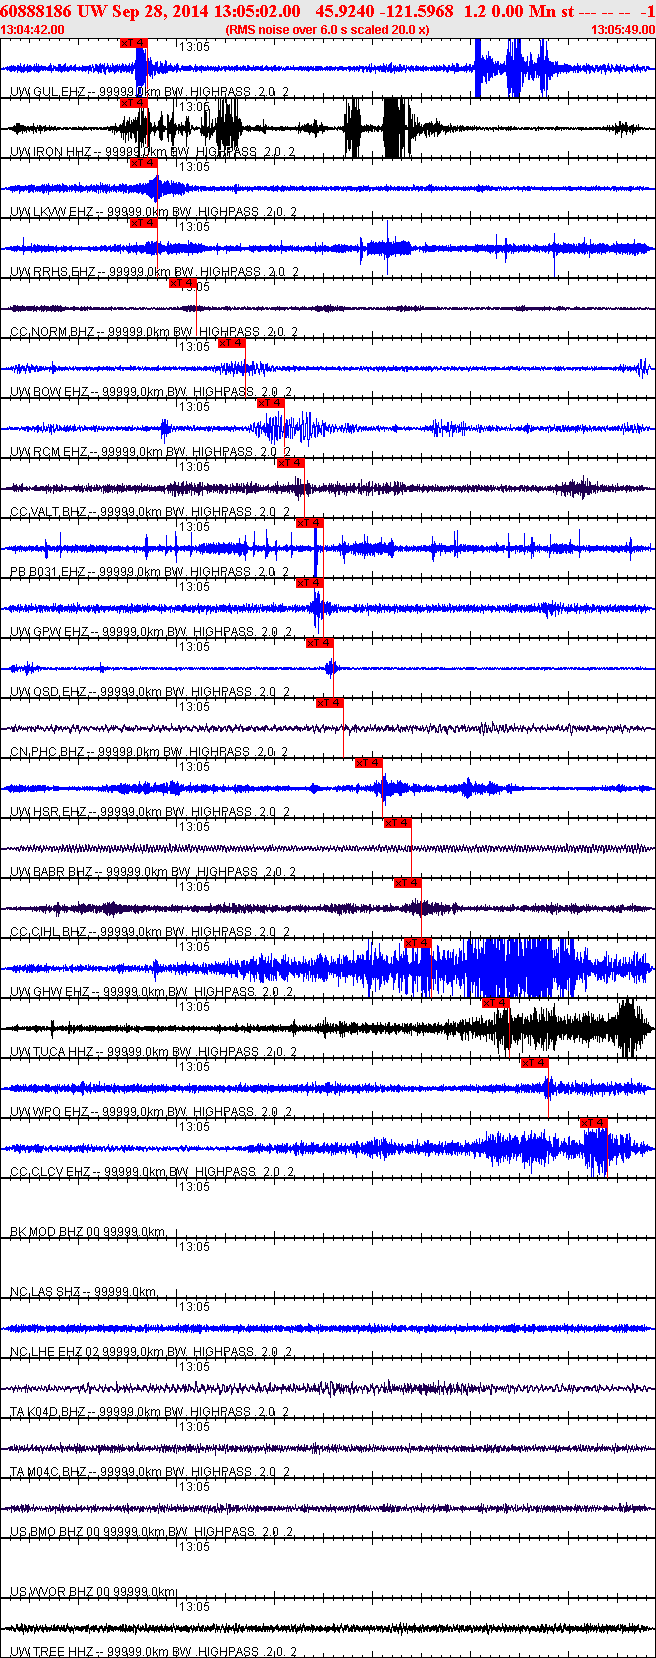
Task: Click the pick marker on the UW HSR trace
Action: point(368,763)
